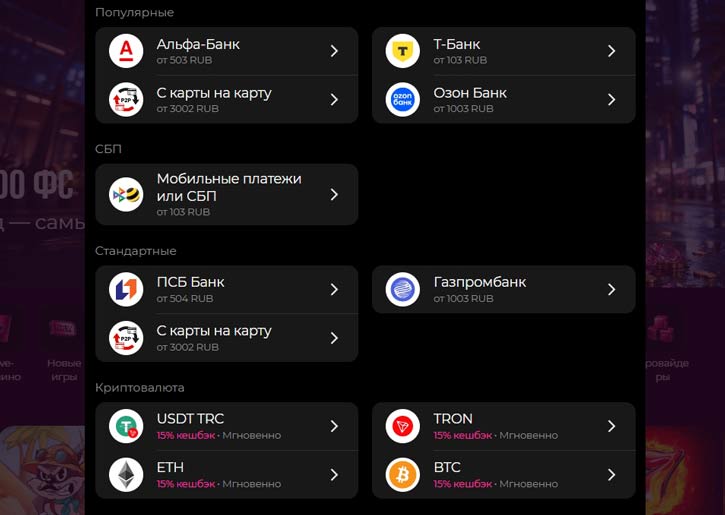Open the BTC row chevron
The height and width of the screenshot is (515, 725).
click(611, 475)
